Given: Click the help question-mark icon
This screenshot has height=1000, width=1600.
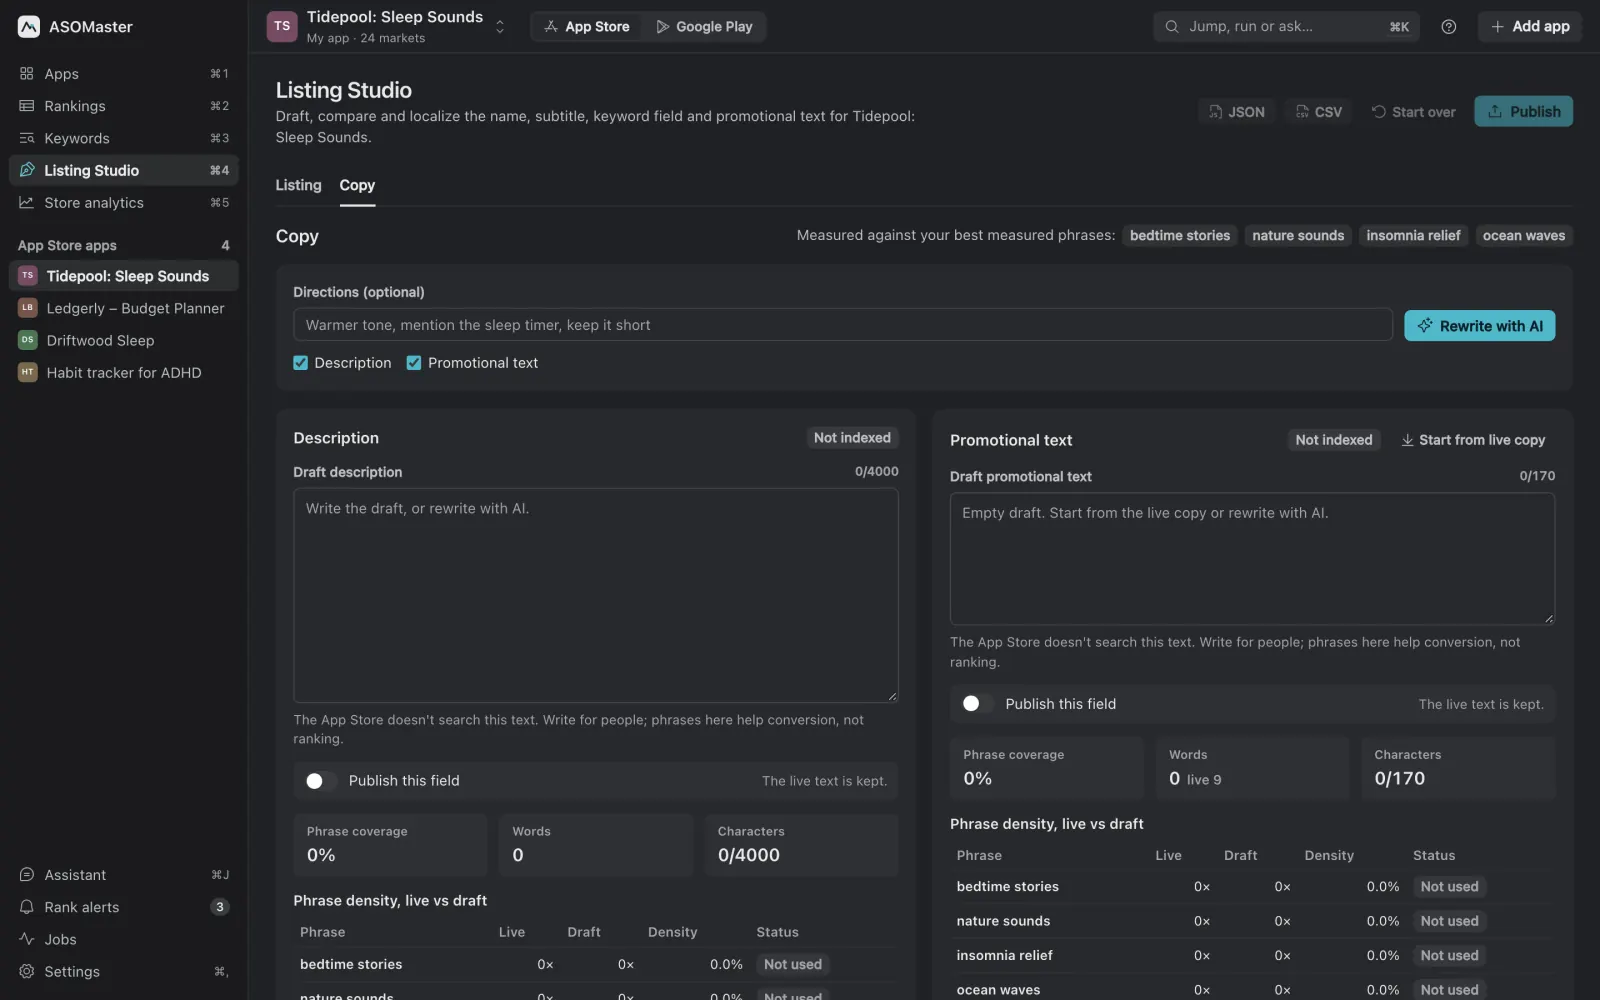Looking at the screenshot, I should tap(1448, 27).
